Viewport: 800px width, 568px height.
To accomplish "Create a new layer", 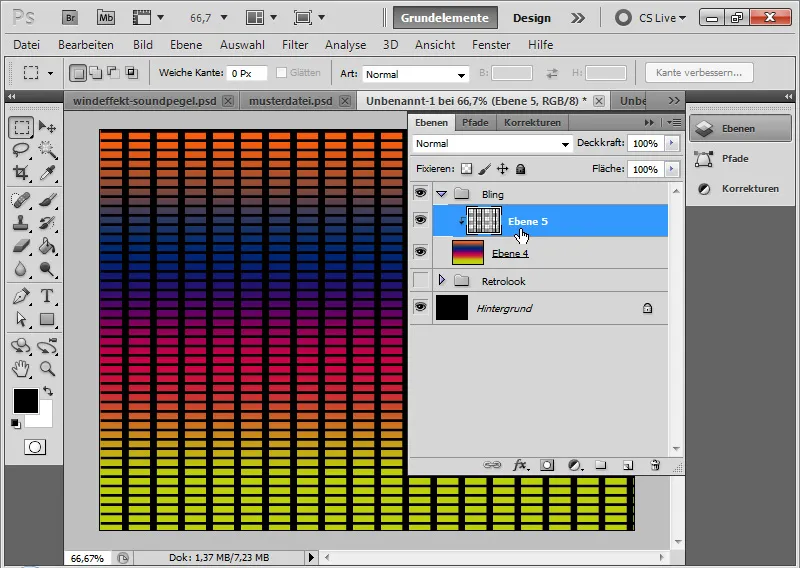I will coord(628,465).
